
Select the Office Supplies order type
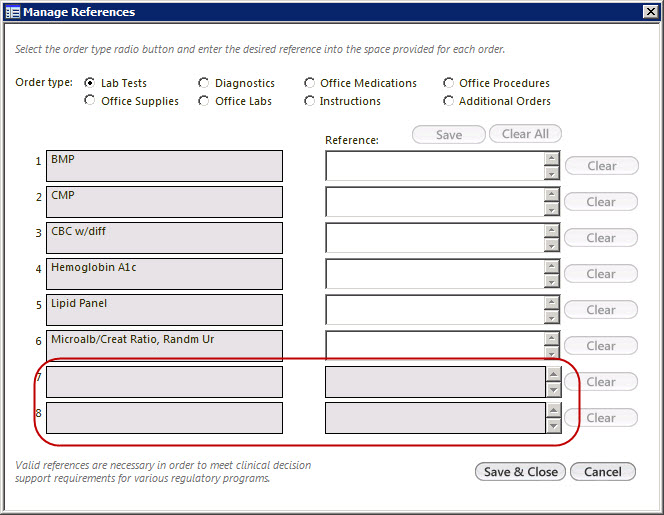pyautogui.click(x=89, y=100)
